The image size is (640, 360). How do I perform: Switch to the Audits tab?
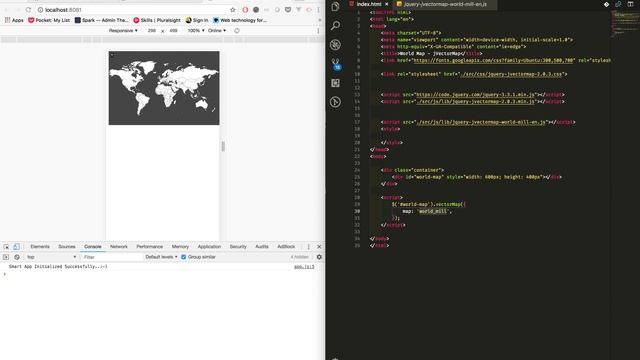coord(262,247)
